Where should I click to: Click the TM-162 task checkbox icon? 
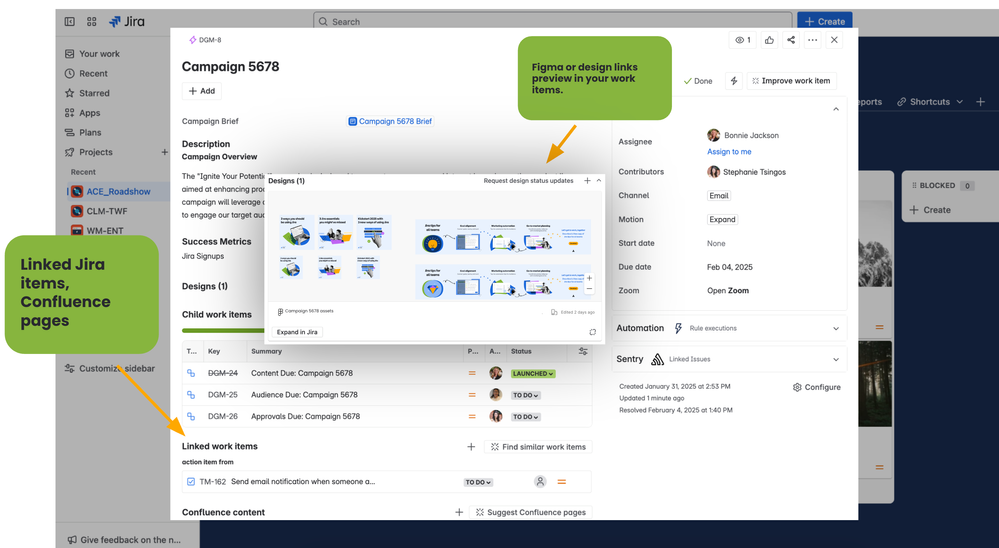point(190,482)
